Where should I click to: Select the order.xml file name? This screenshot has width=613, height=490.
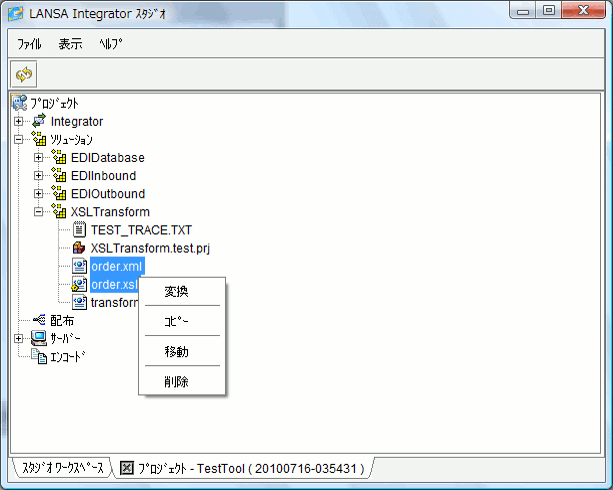pyautogui.click(x=117, y=266)
